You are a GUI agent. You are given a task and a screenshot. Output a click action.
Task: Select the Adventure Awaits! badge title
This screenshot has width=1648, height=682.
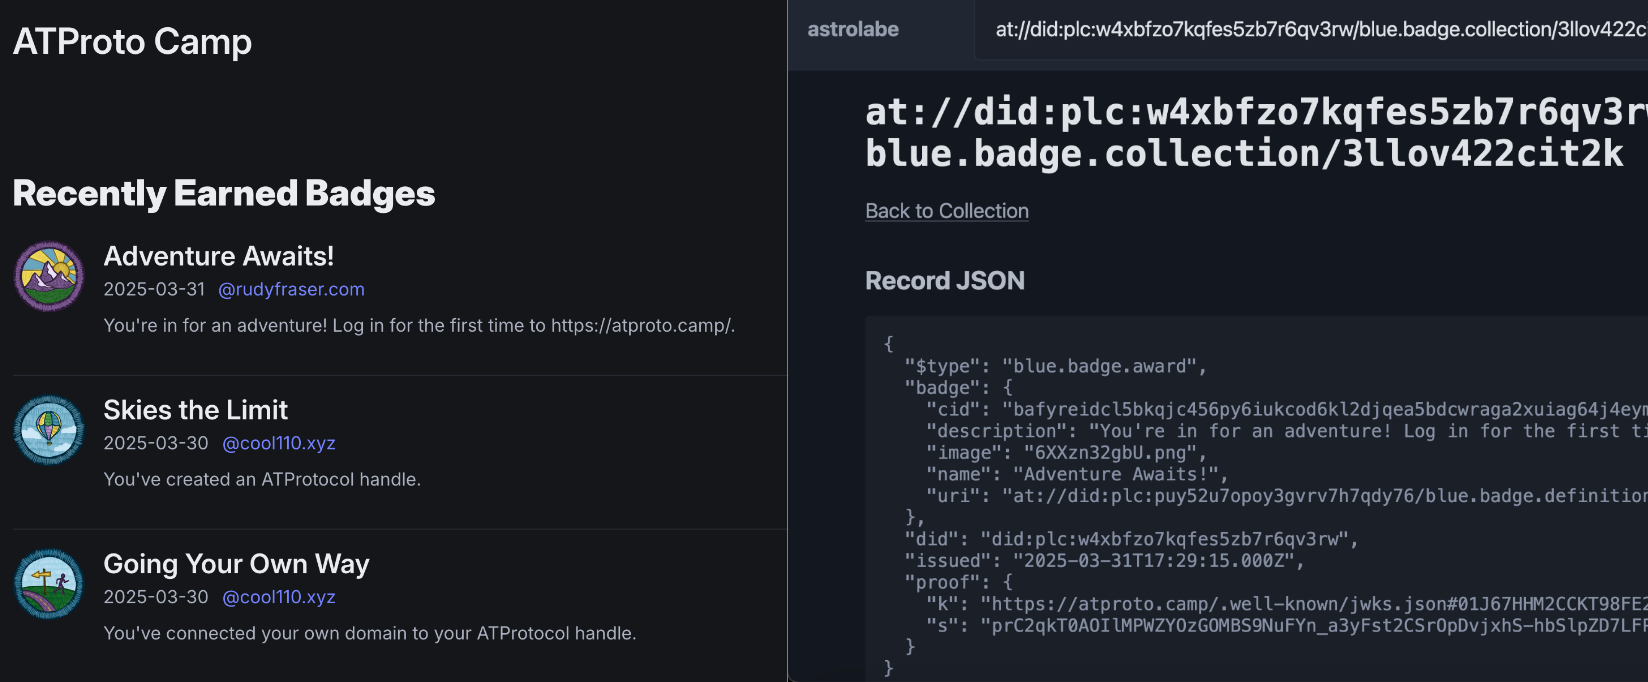(219, 257)
